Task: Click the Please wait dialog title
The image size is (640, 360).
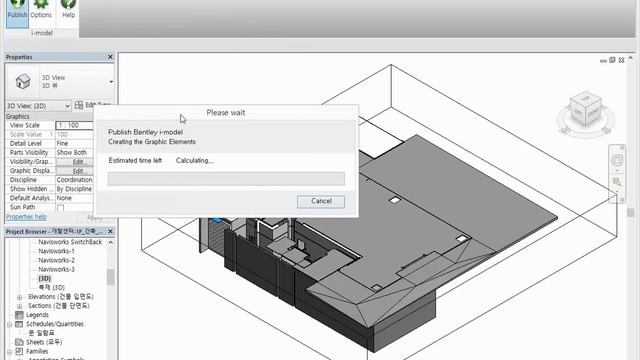Action: [x=226, y=113]
